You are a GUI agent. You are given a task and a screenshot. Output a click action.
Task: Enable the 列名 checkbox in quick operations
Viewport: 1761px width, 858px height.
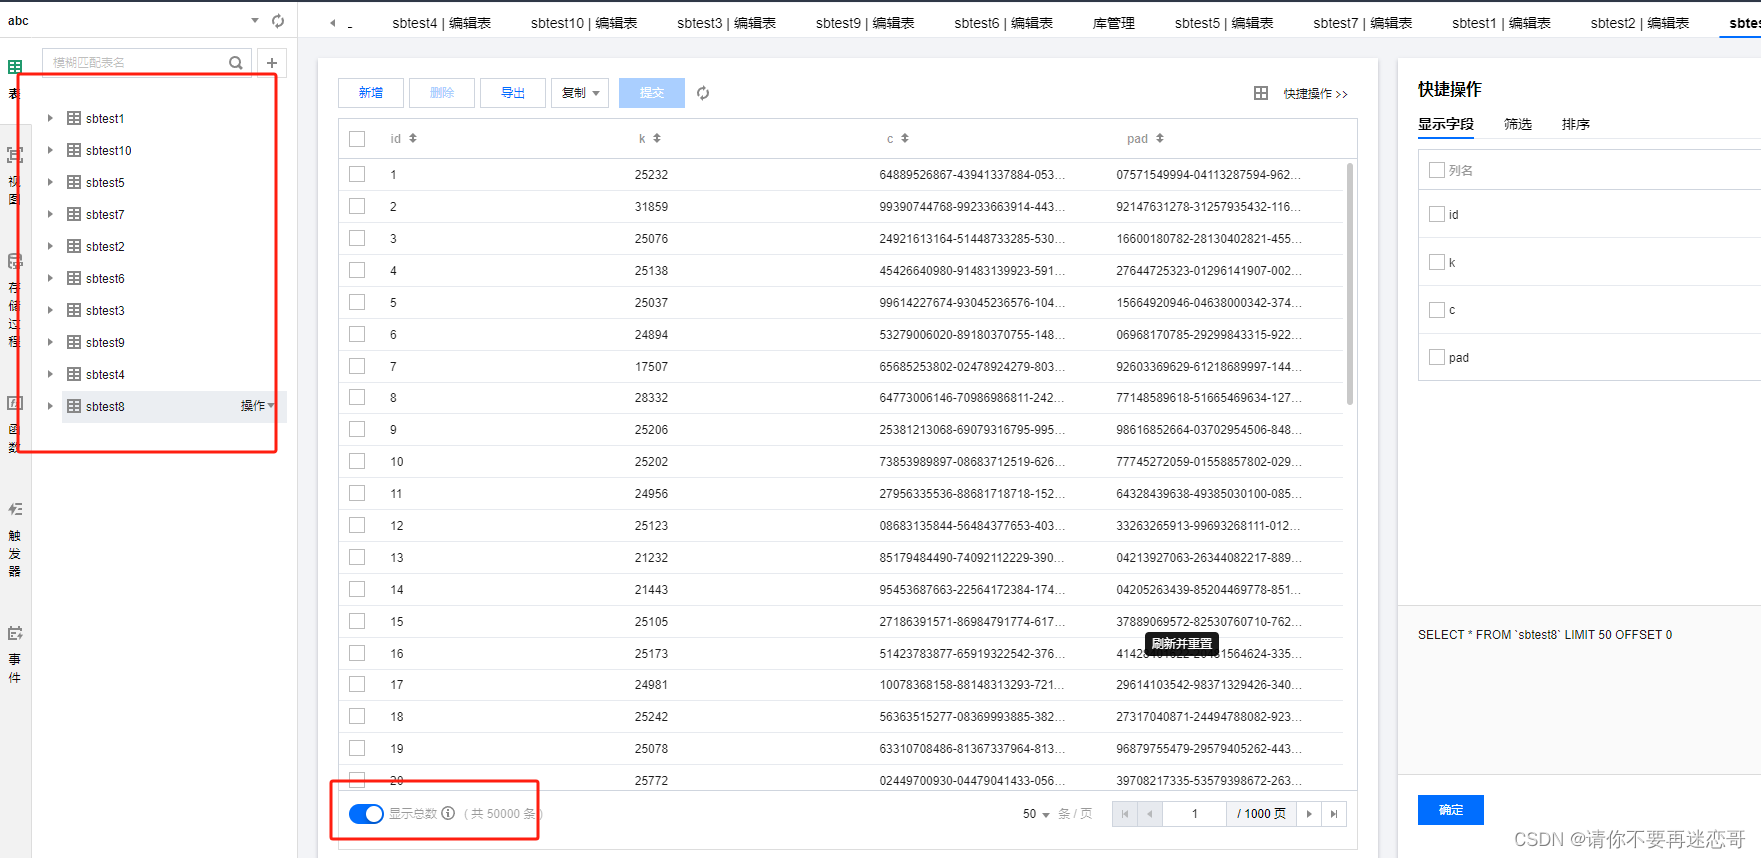pos(1437,170)
